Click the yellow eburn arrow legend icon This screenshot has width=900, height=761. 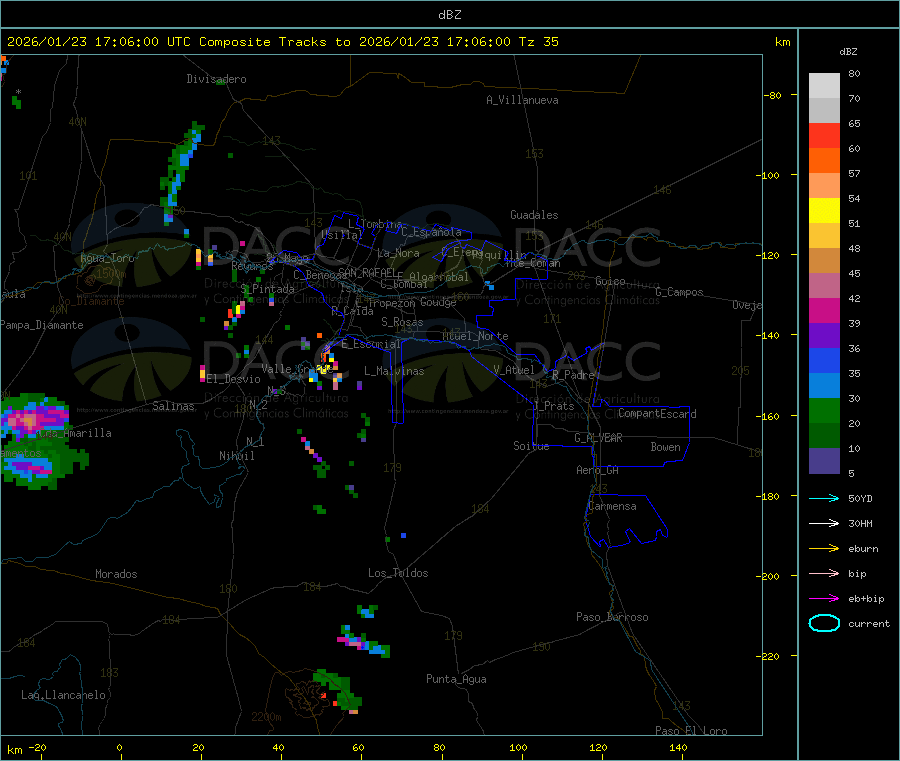(824, 549)
